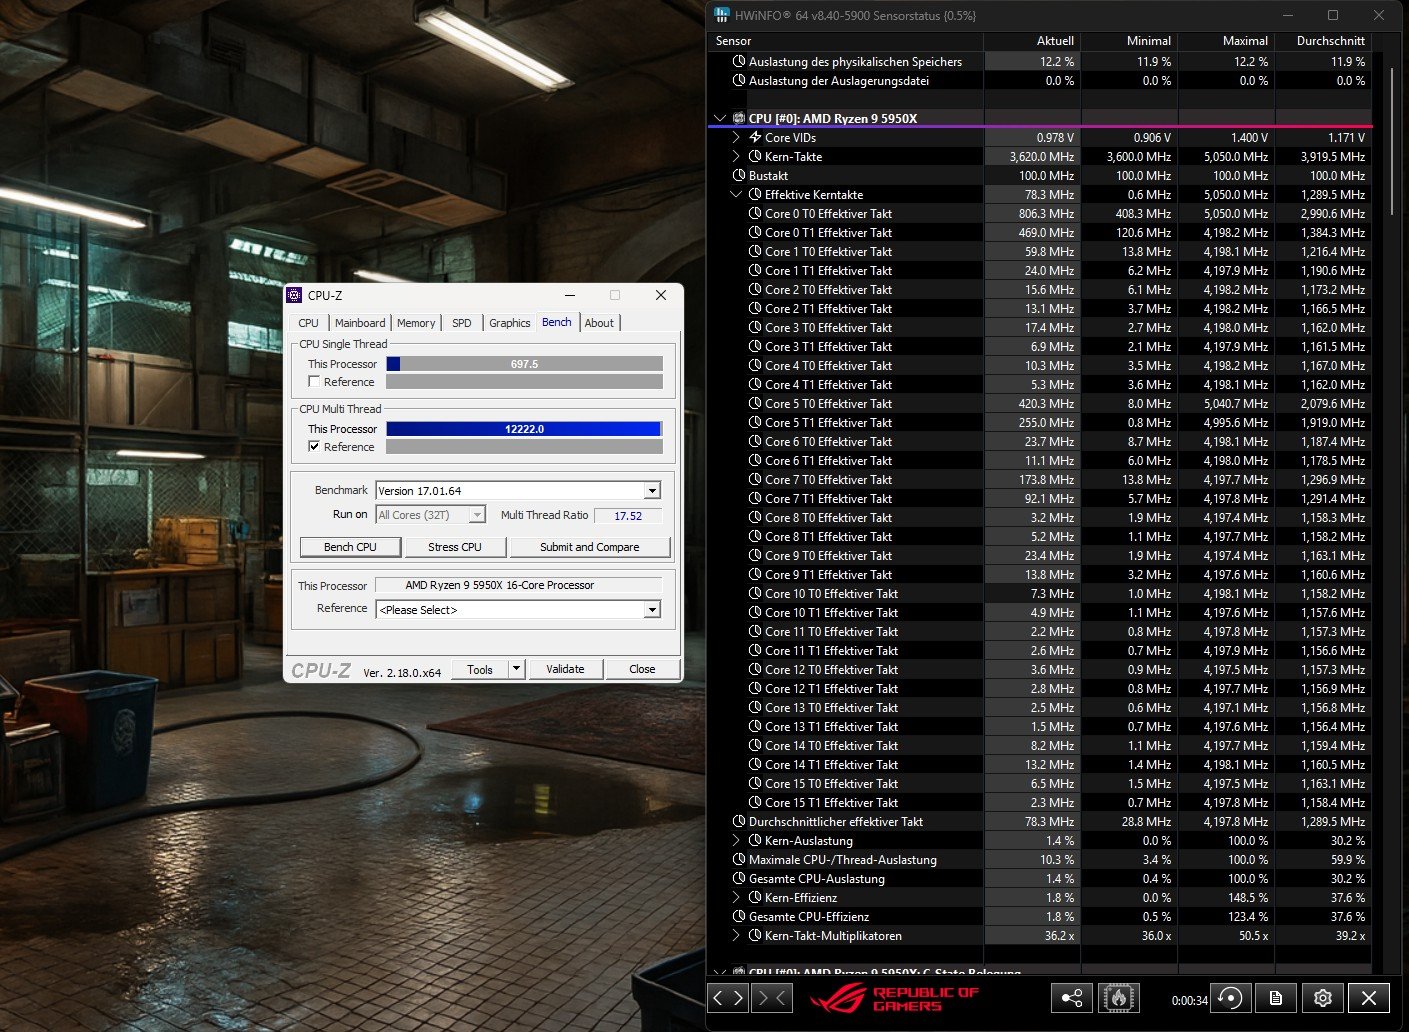
Task: Click the Maximal column header
Action: 1226,41
